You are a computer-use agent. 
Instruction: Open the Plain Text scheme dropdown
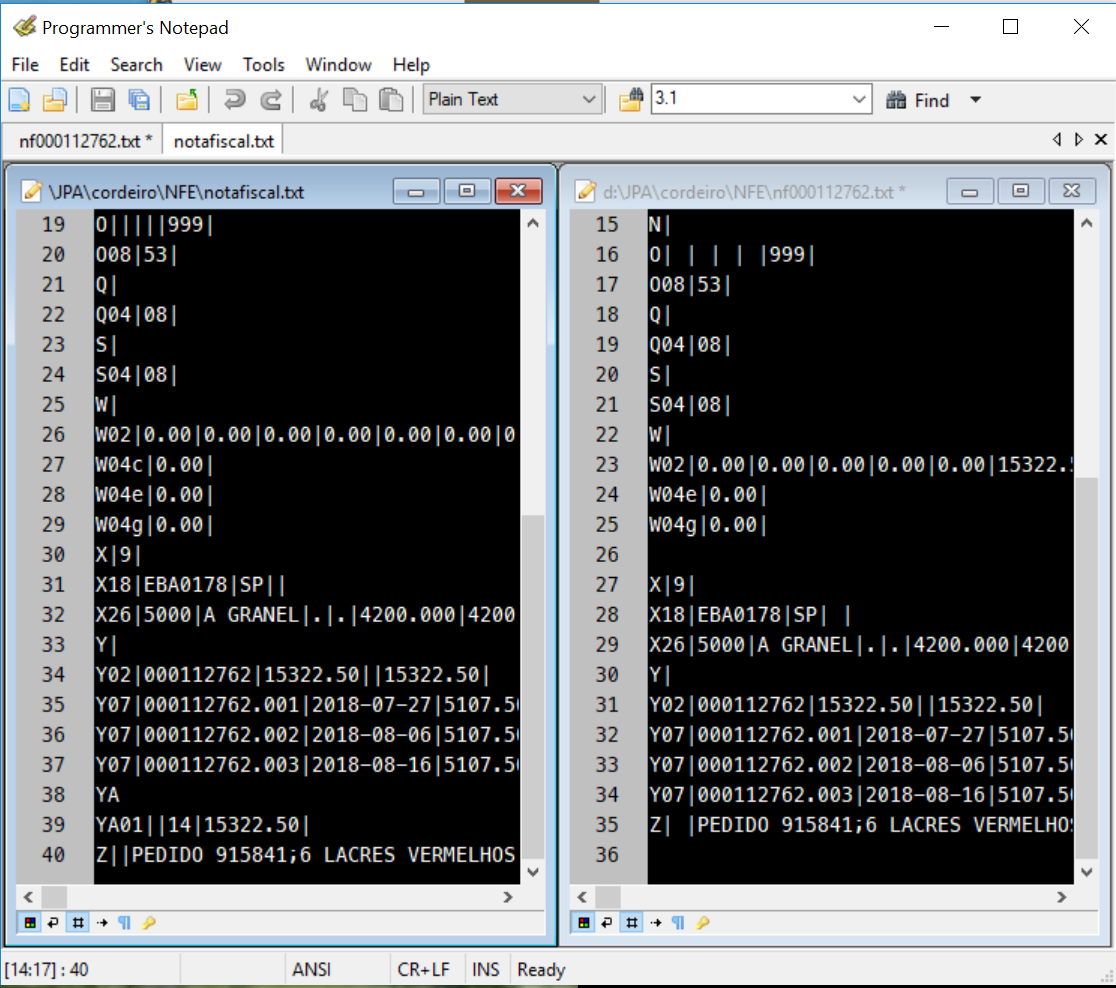[588, 100]
